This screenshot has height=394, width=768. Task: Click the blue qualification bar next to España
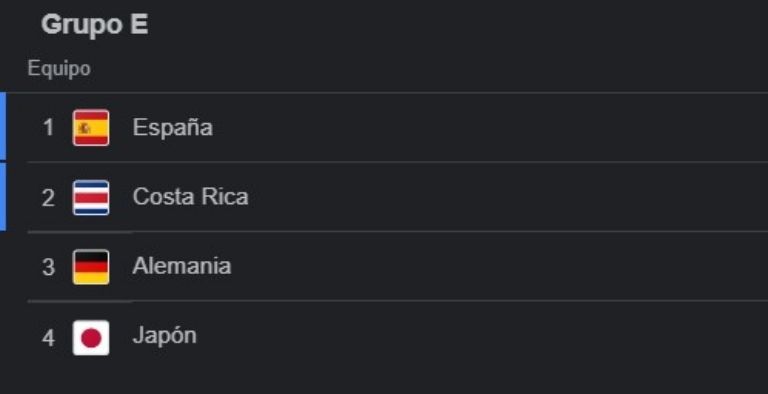[x=3, y=126]
